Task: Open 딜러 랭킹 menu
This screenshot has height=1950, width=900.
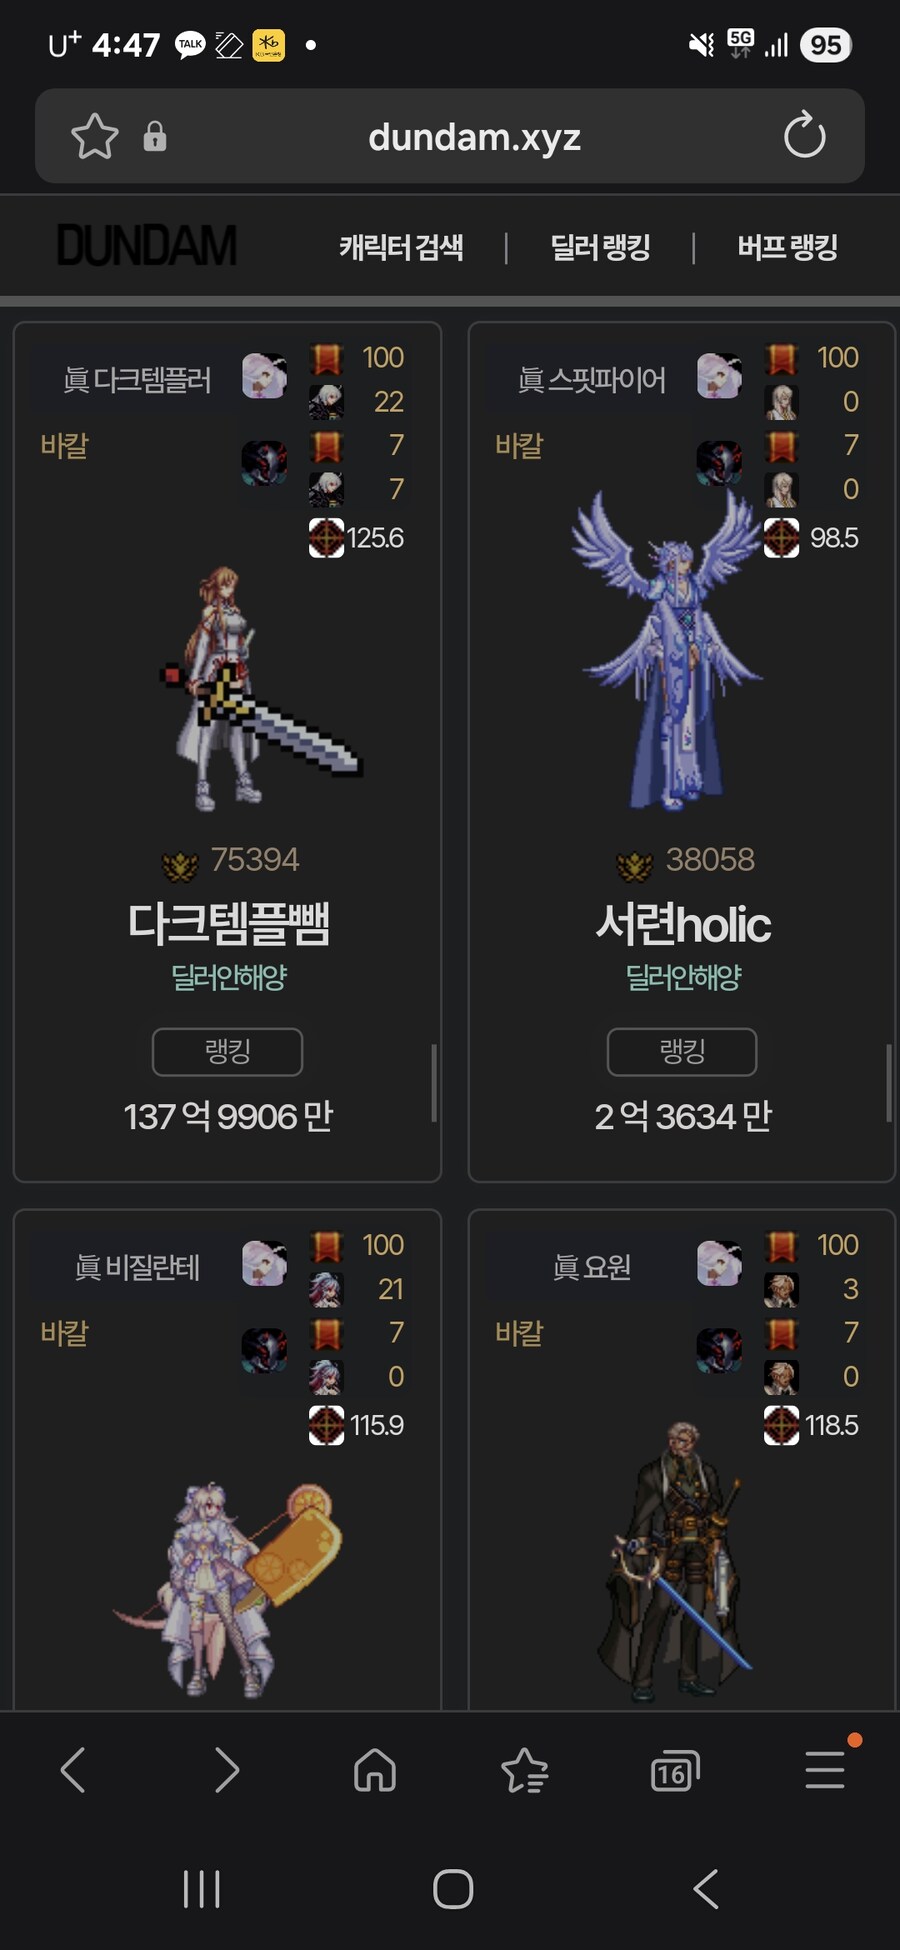Action: [600, 247]
